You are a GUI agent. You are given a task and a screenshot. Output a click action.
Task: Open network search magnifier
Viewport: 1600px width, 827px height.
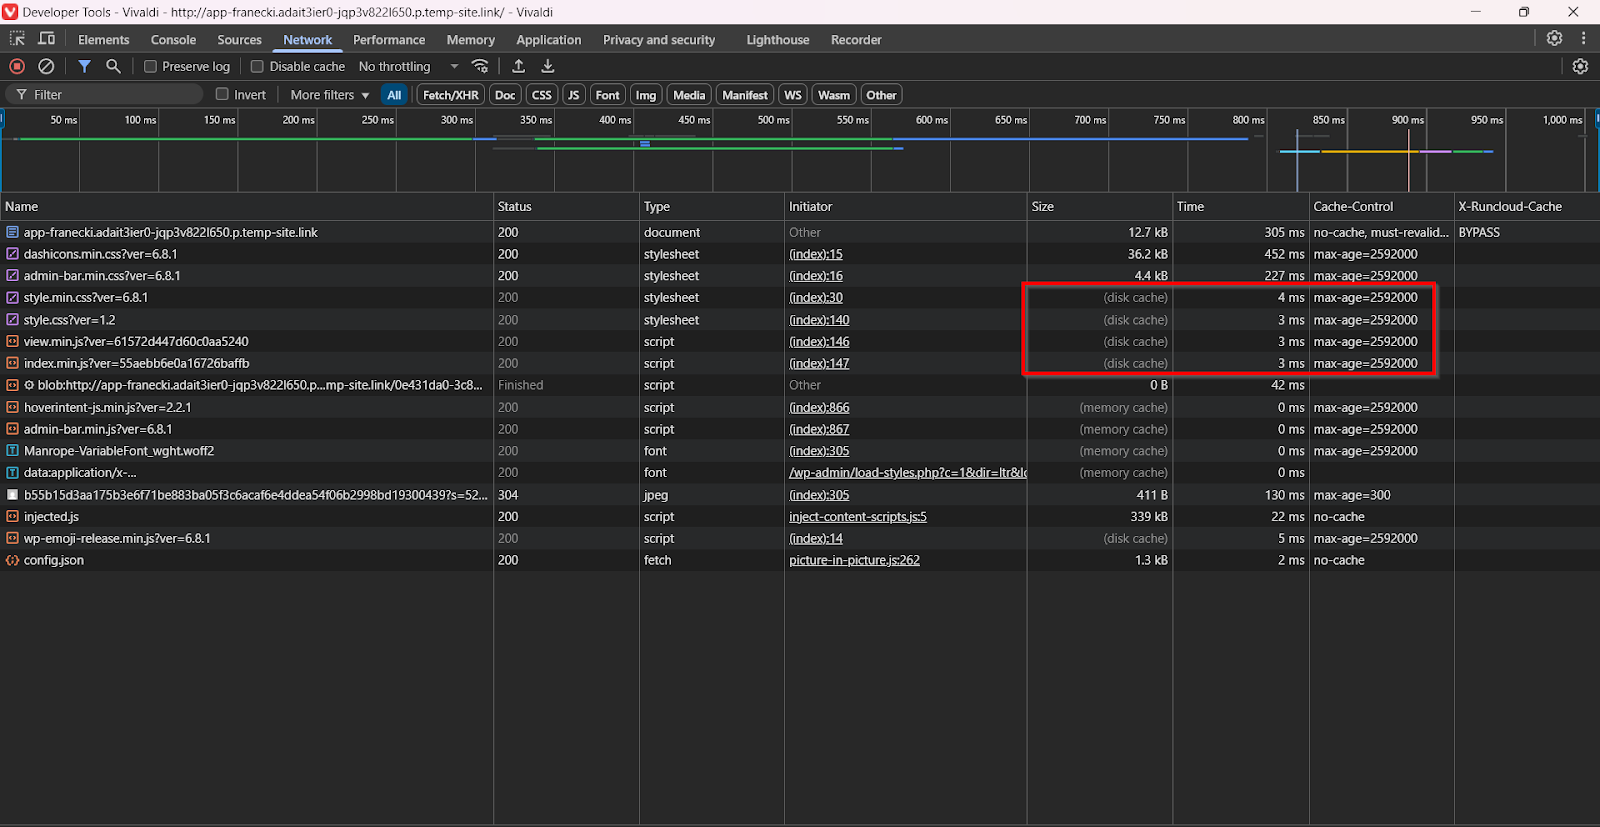coord(113,66)
